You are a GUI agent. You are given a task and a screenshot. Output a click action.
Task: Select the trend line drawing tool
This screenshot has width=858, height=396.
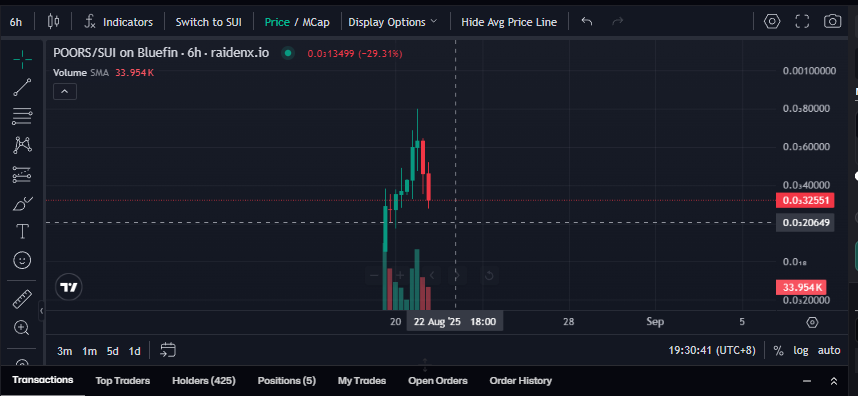coord(22,88)
